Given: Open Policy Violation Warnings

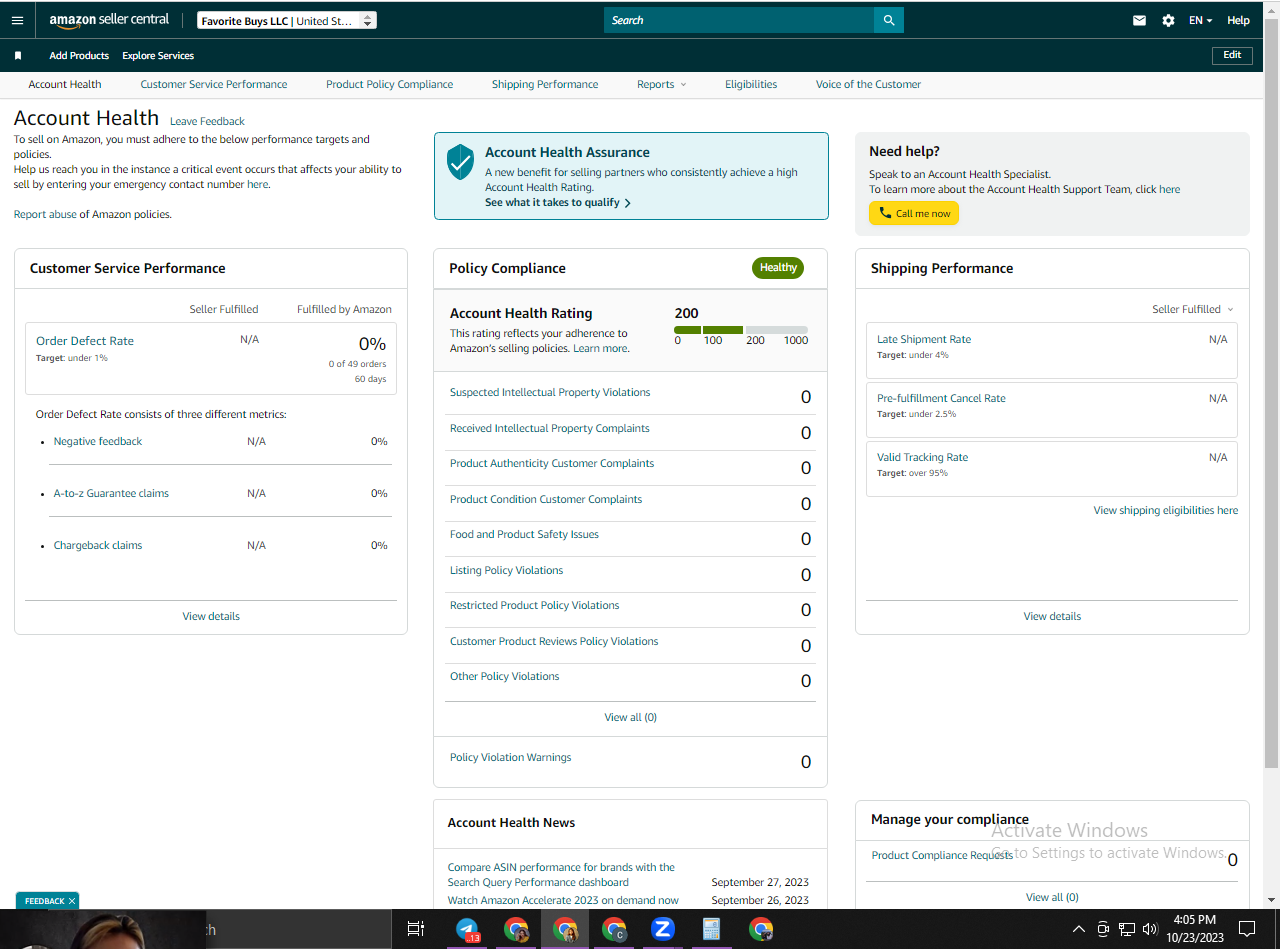Looking at the screenshot, I should [511, 757].
